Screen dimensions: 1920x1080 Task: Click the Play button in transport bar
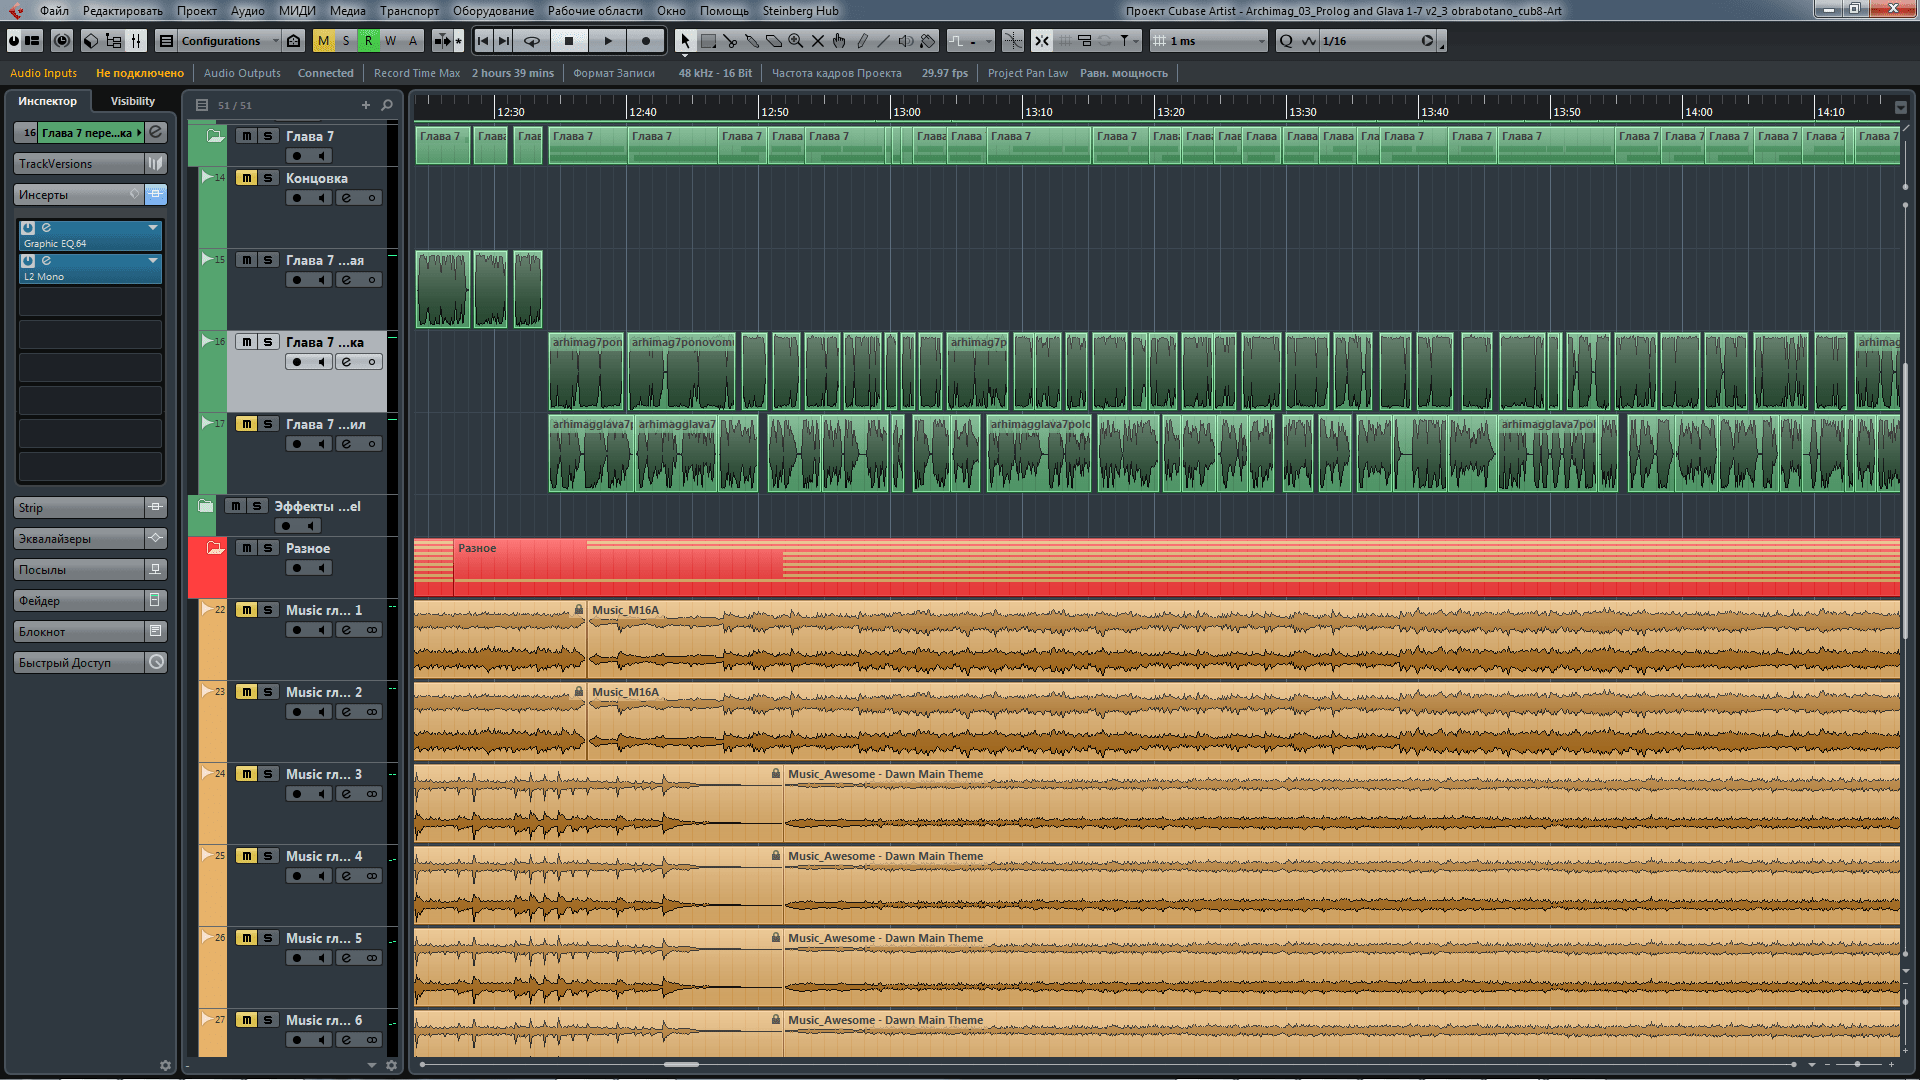tap(608, 41)
